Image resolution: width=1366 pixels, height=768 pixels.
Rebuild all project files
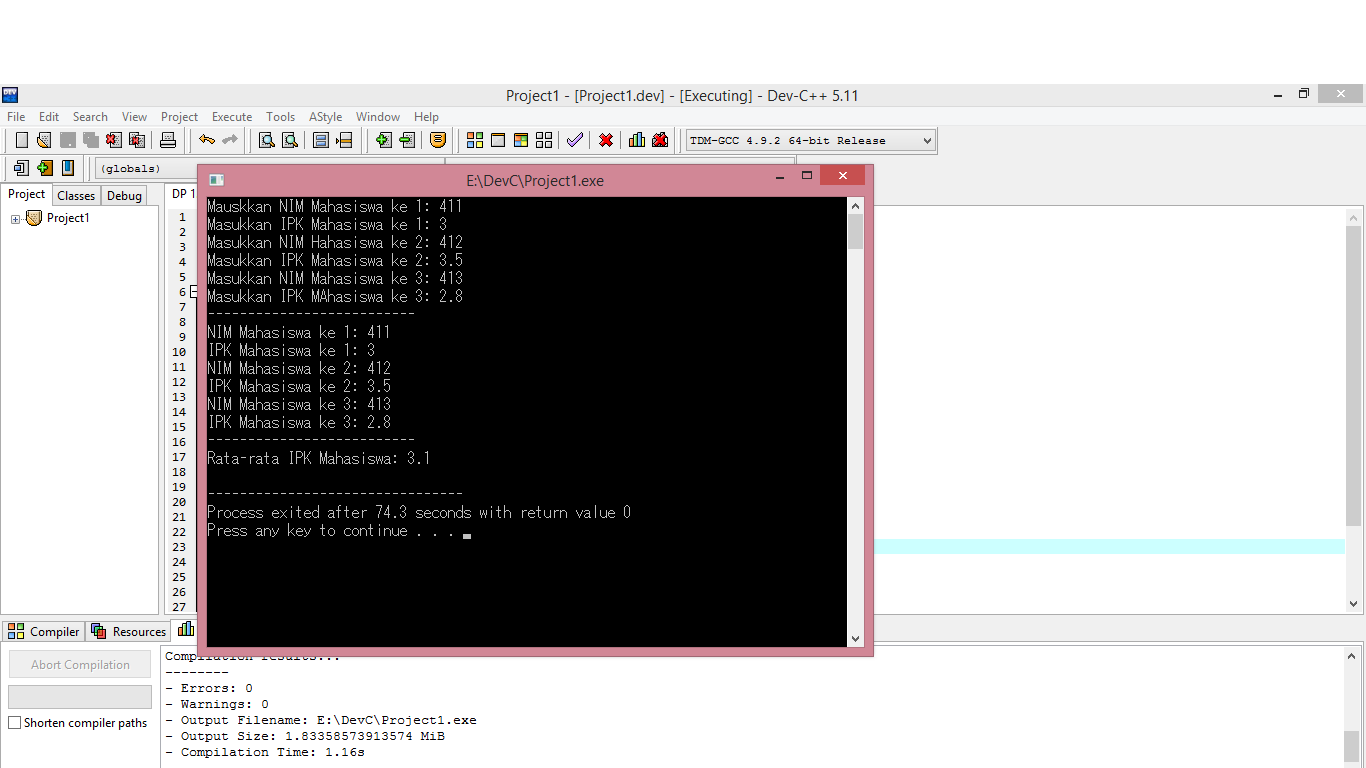(x=544, y=140)
